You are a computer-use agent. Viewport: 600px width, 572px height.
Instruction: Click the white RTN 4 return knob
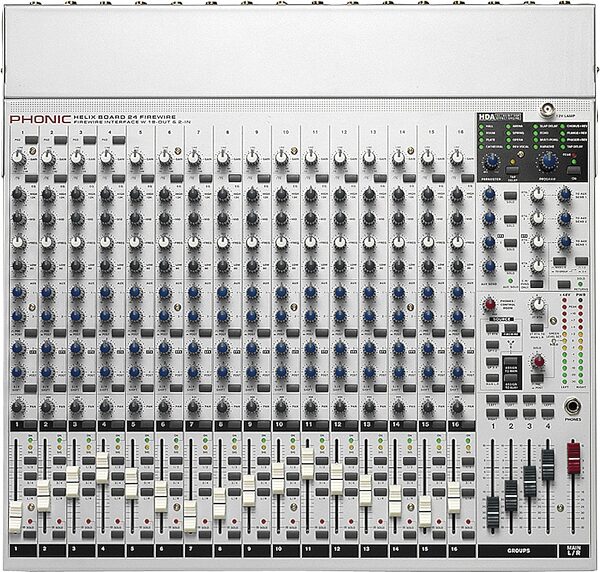(x=537, y=266)
